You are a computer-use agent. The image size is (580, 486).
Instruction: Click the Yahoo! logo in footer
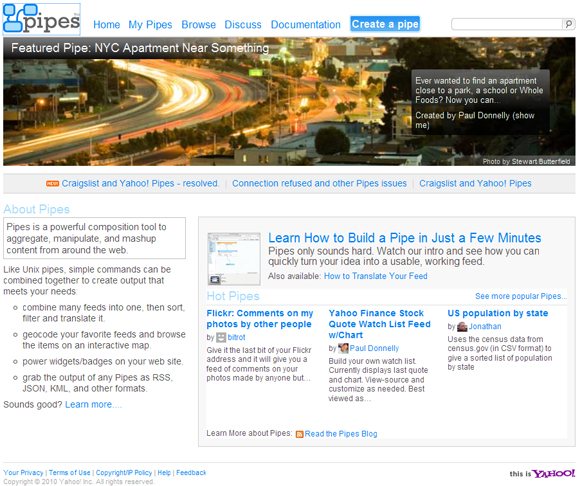(x=553, y=473)
